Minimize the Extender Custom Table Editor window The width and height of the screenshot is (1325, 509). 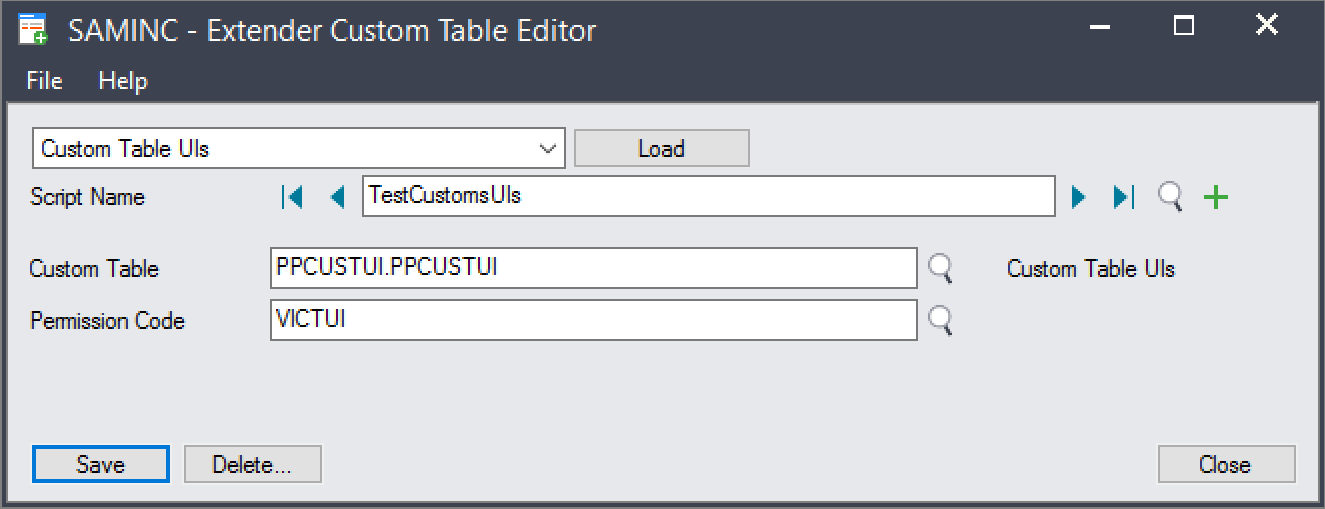click(1102, 28)
